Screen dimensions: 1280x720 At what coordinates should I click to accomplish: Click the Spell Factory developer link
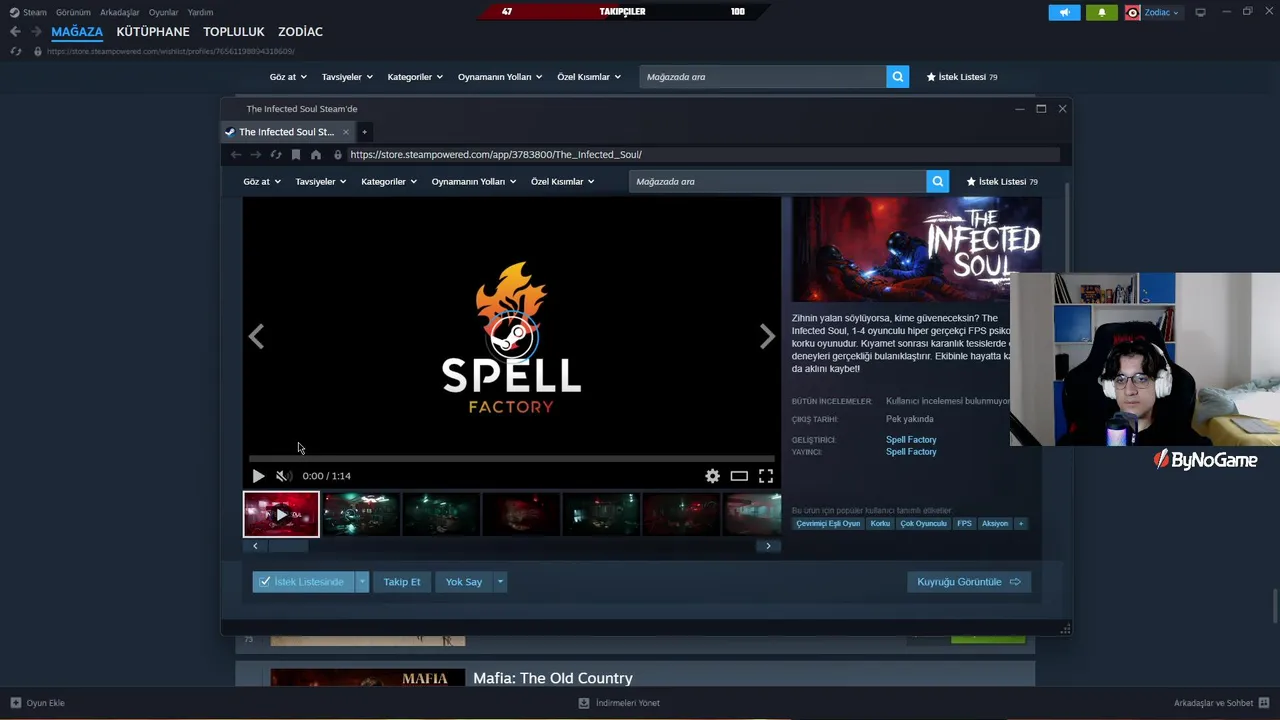pos(911,440)
